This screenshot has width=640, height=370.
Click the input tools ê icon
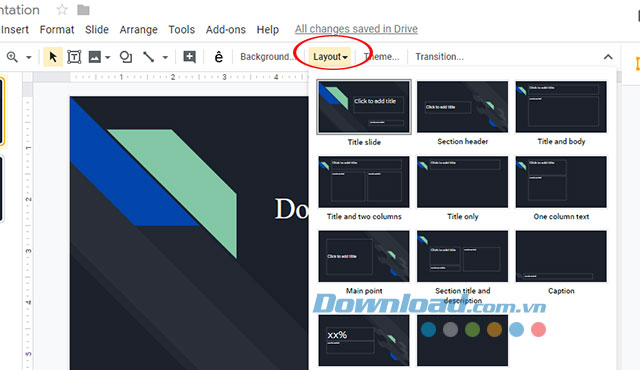219,57
